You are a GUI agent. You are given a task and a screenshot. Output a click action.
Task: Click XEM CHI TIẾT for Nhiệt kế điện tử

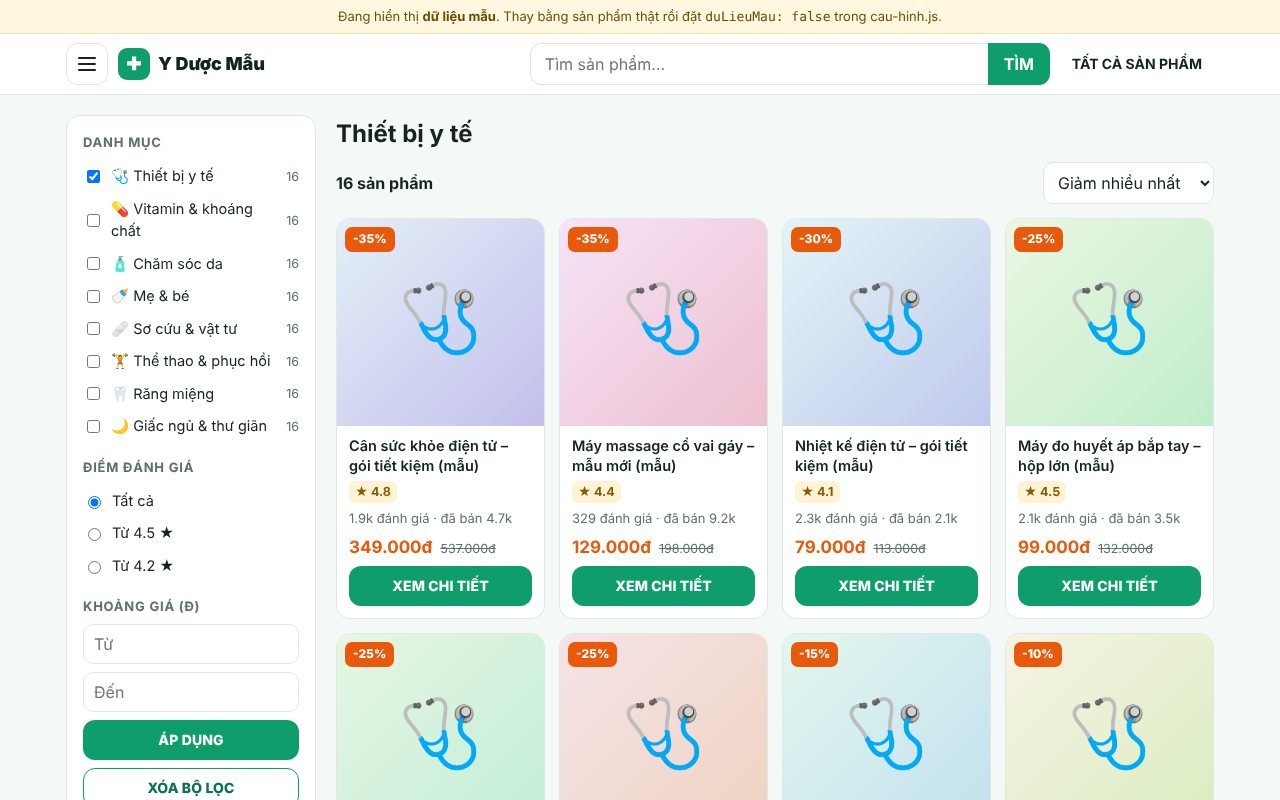coord(886,586)
